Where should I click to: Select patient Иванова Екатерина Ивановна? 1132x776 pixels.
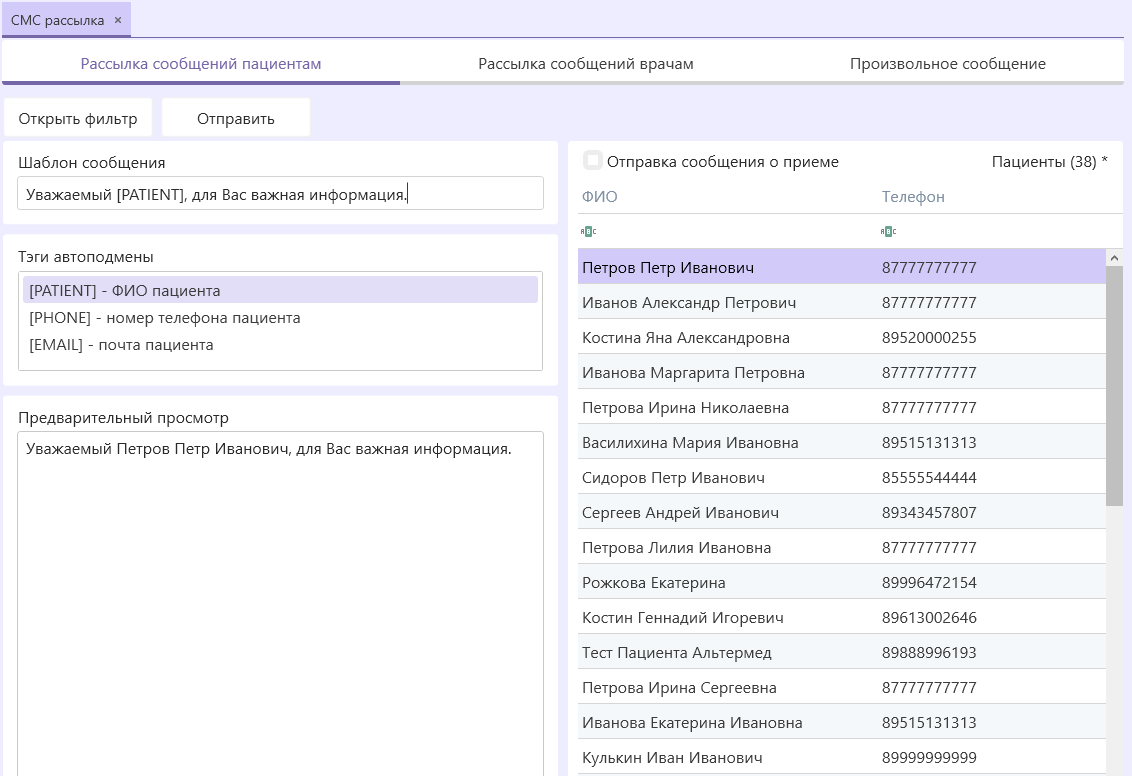[x=842, y=723]
